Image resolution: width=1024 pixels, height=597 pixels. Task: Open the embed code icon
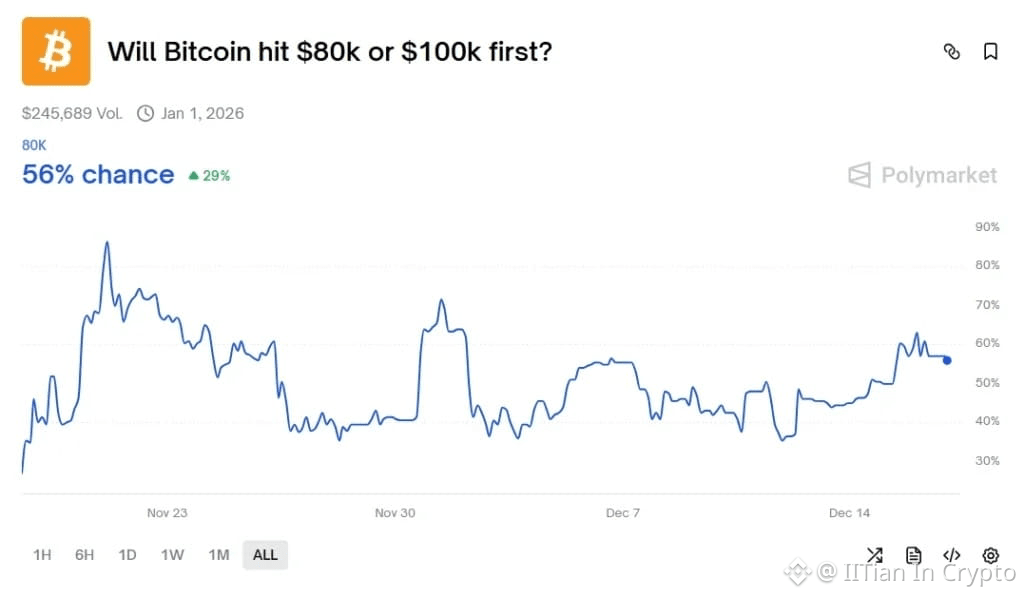tap(952, 555)
